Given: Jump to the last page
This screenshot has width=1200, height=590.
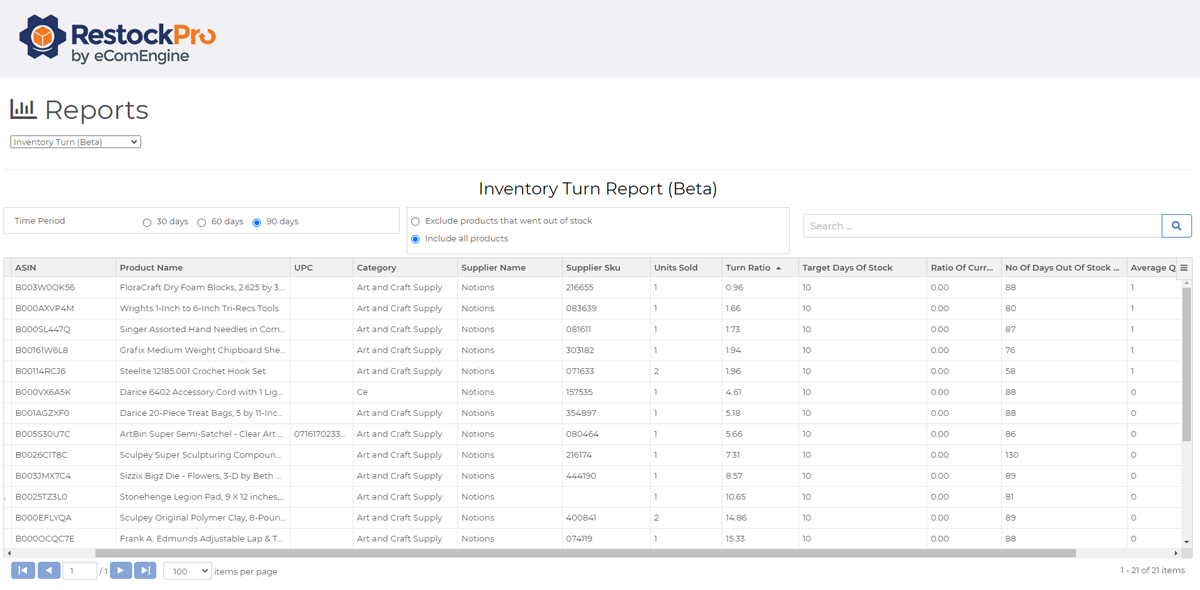Looking at the screenshot, I should [145, 571].
